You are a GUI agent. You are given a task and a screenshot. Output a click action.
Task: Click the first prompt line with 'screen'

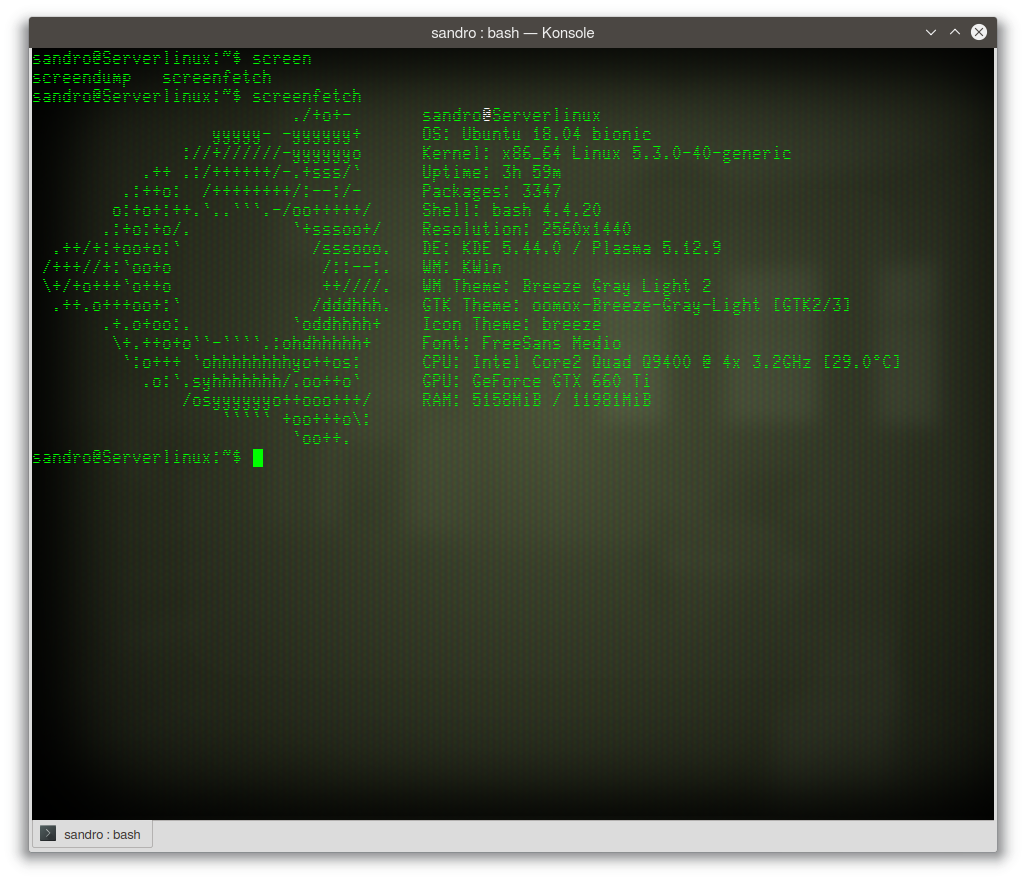pos(172,58)
